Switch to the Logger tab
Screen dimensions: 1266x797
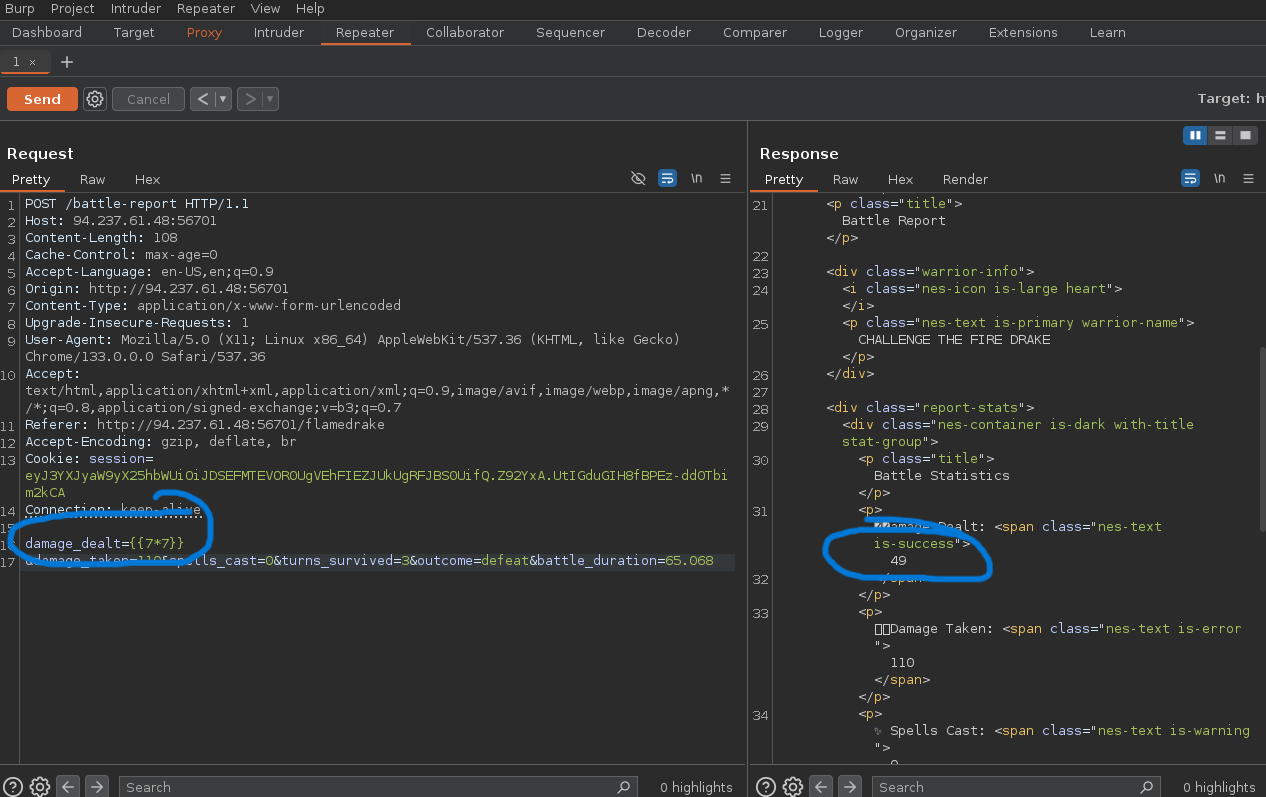coord(841,32)
